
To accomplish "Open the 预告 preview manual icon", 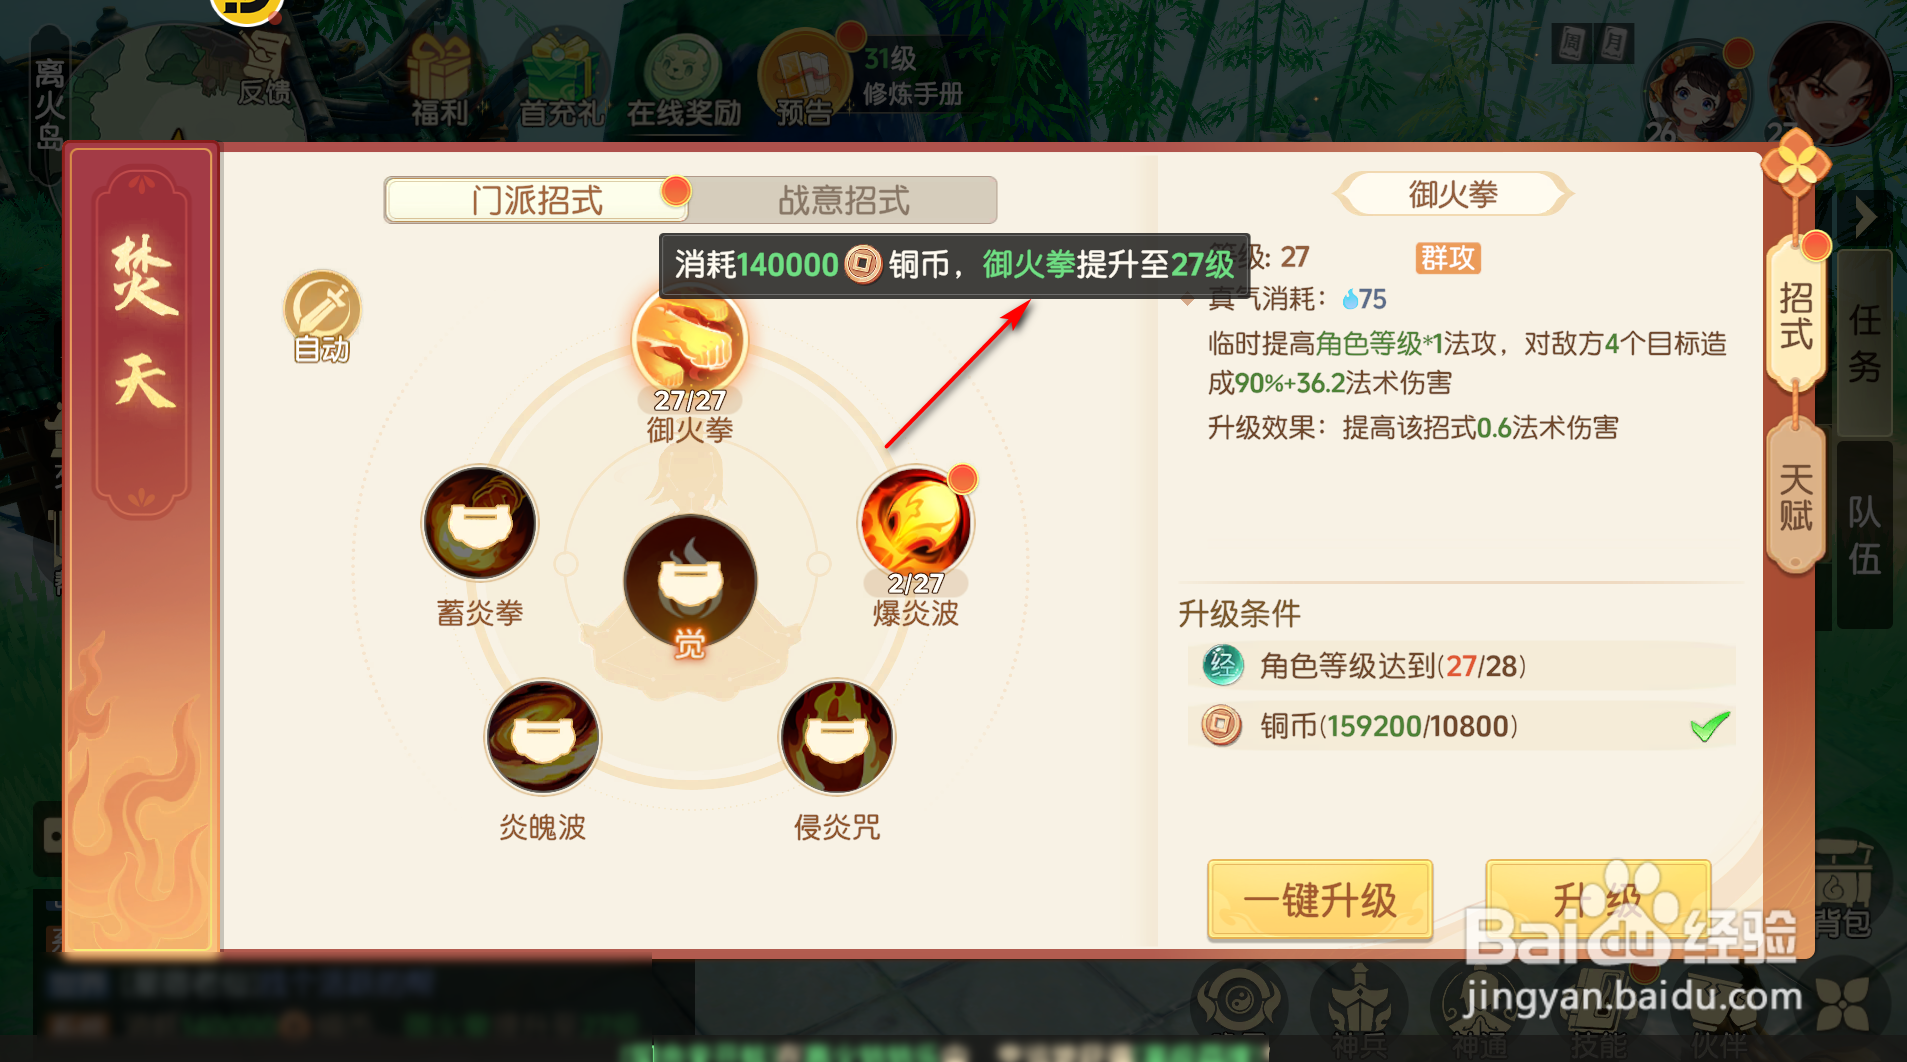I will pyautogui.click(x=803, y=80).
